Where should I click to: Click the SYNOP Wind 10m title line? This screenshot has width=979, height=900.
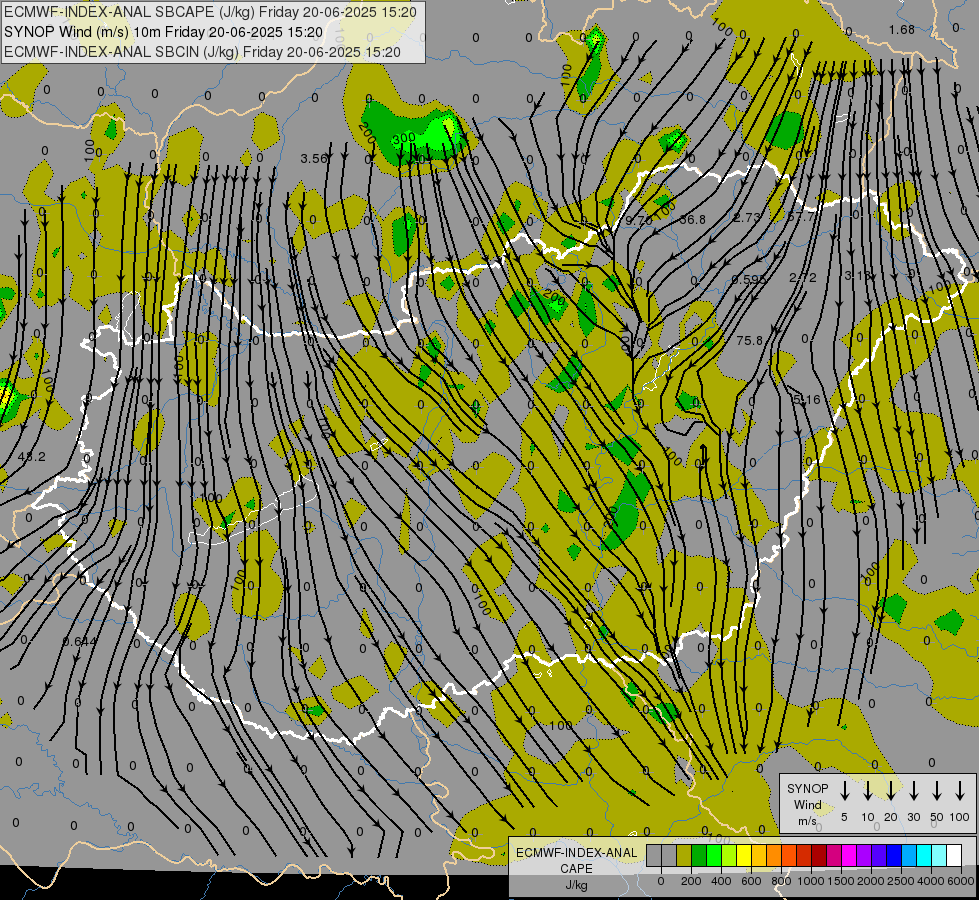click(x=163, y=32)
